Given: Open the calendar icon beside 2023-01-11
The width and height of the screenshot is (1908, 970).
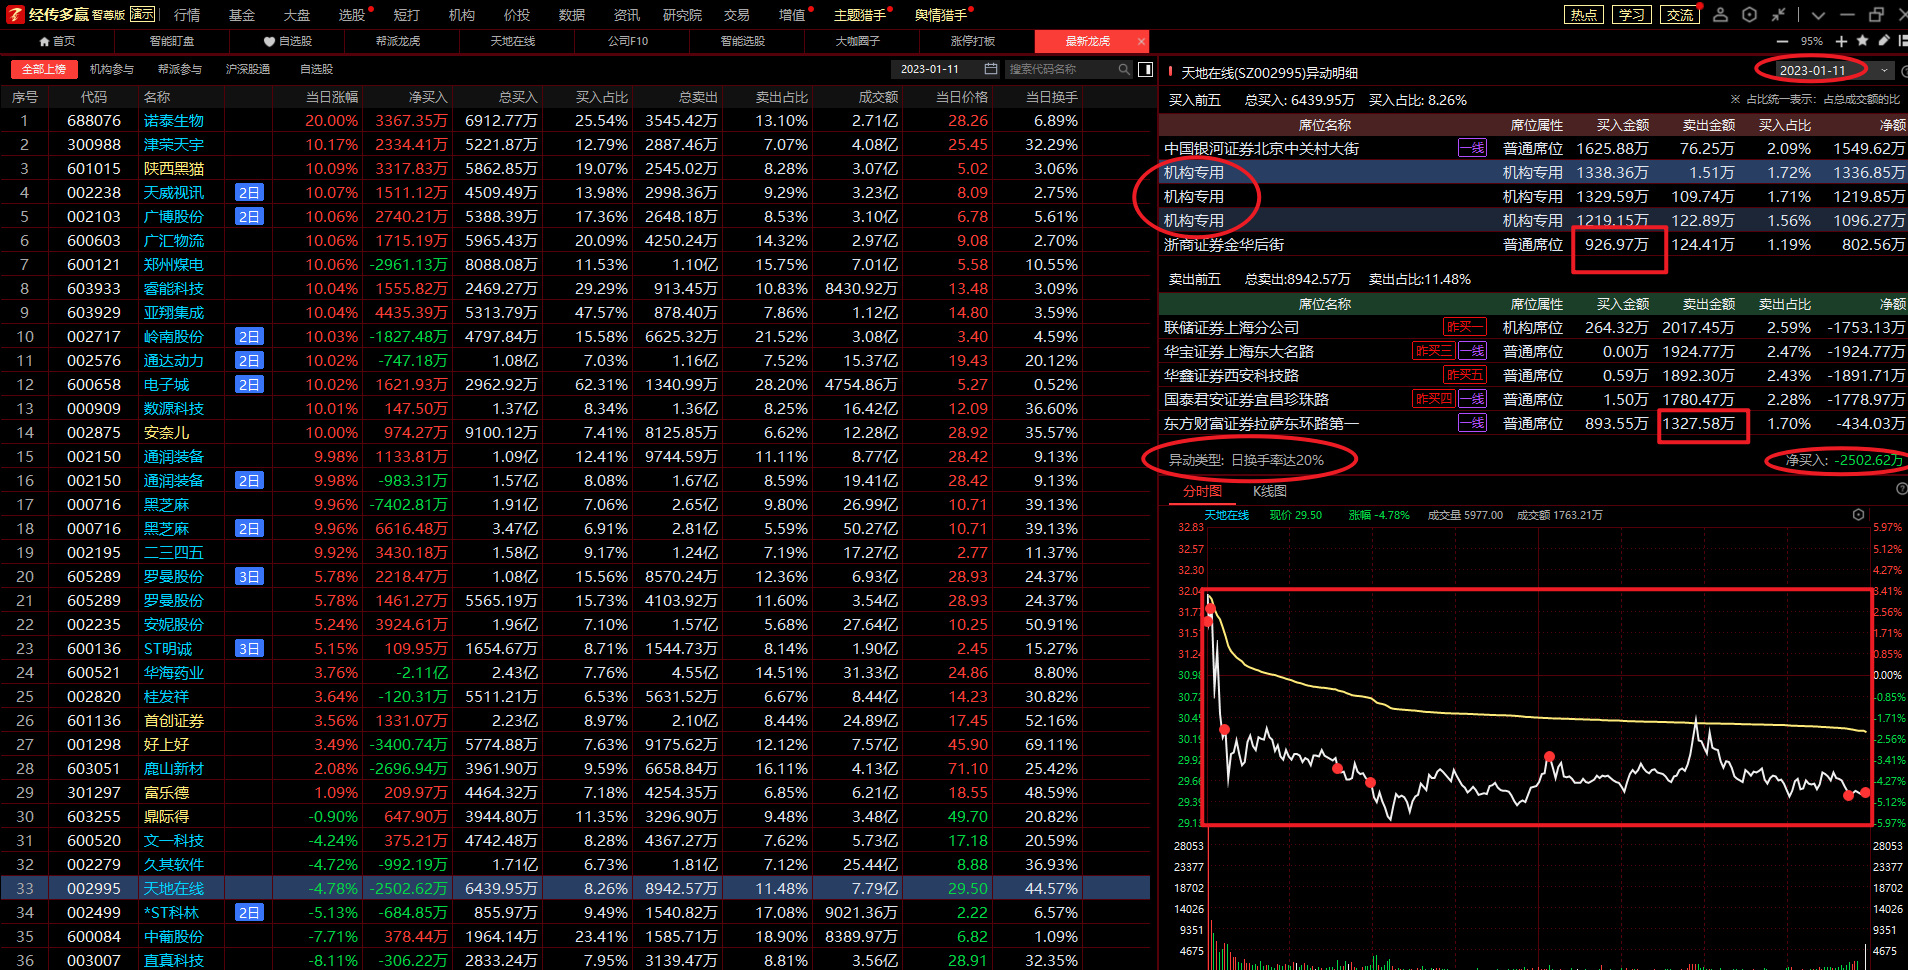Looking at the screenshot, I should 990,69.
